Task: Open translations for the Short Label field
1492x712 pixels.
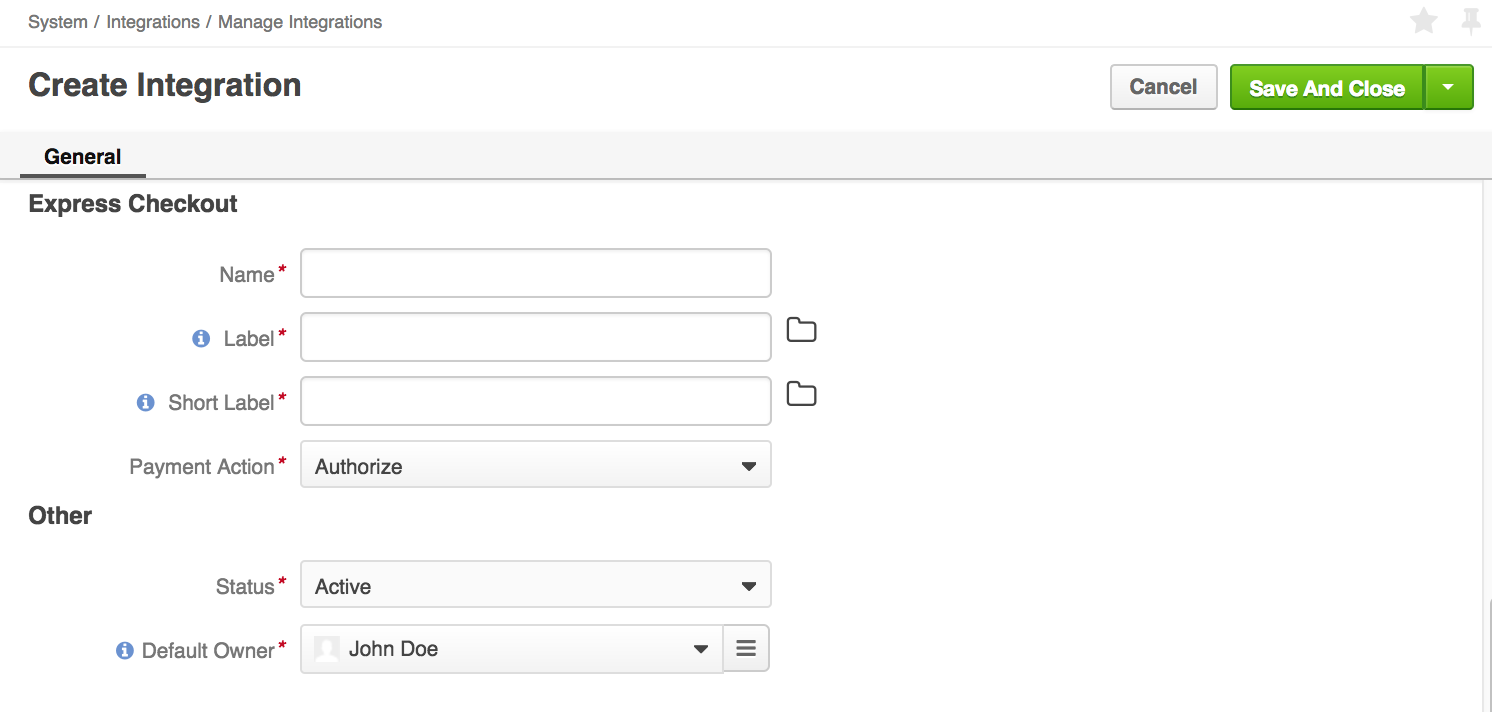Action: point(801,394)
